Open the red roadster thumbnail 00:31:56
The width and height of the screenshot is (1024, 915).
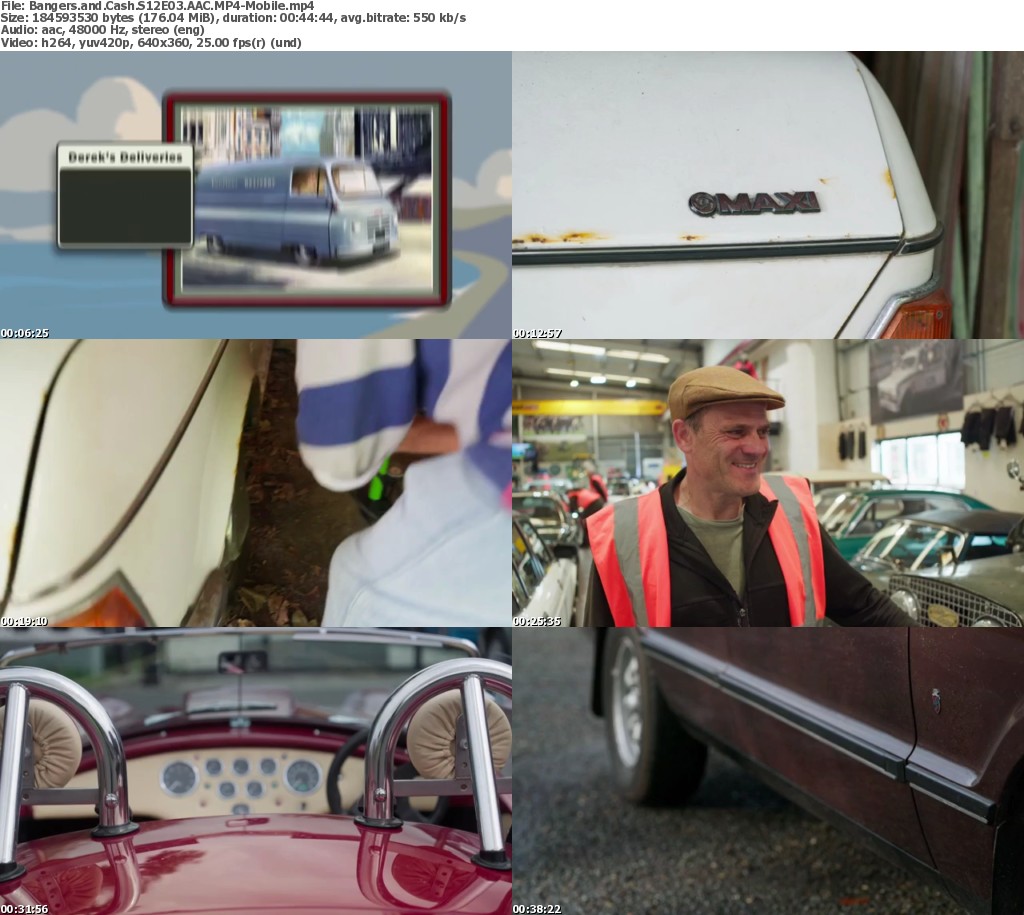tap(255, 771)
